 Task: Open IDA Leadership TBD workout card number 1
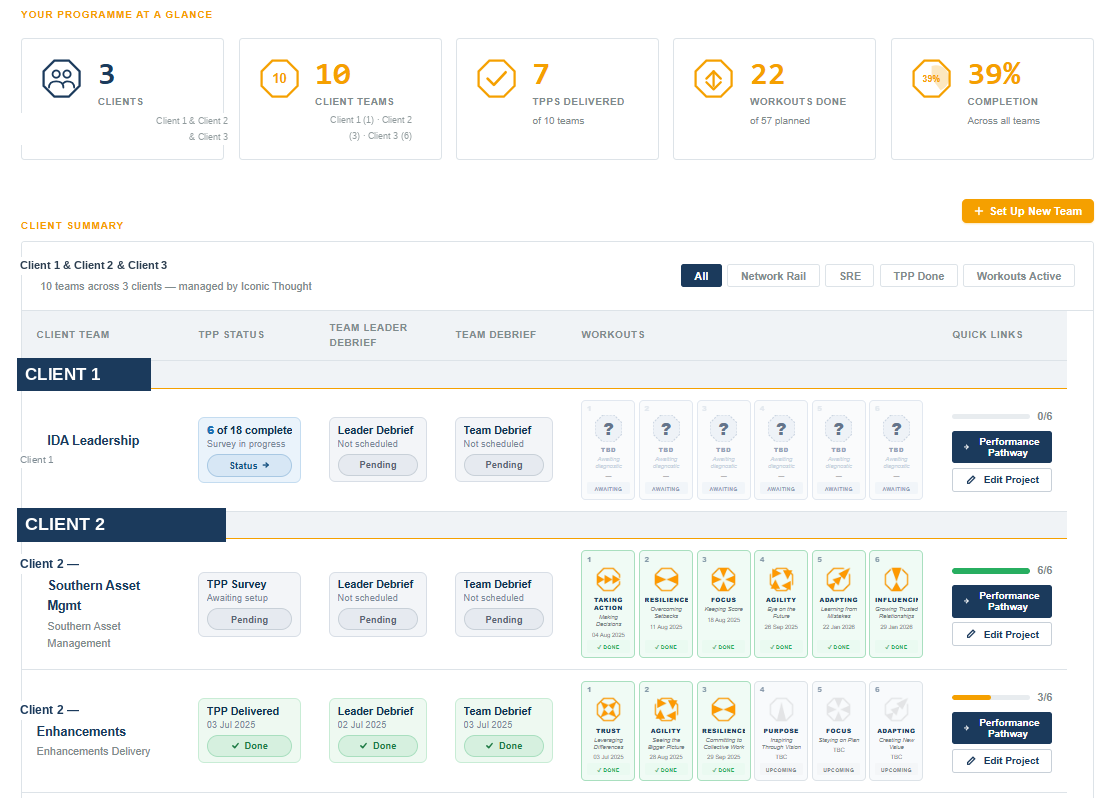pyautogui.click(x=608, y=450)
